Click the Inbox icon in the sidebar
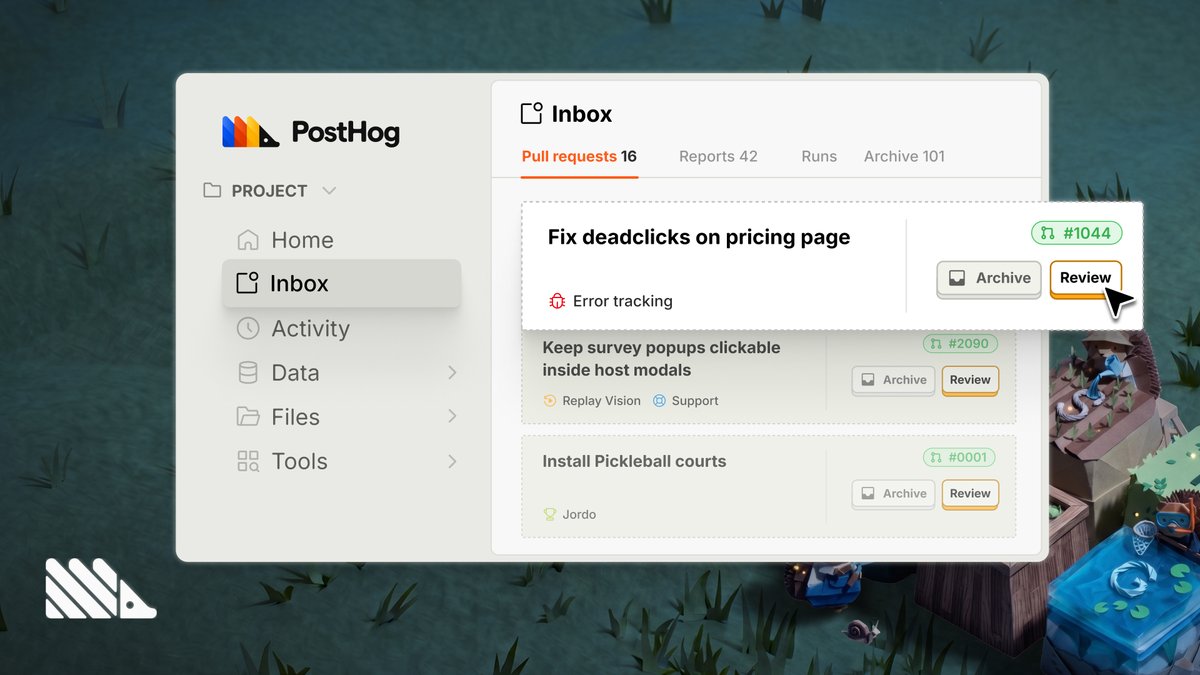Viewport: 1200px width, 675px height. tap(247, 283)
